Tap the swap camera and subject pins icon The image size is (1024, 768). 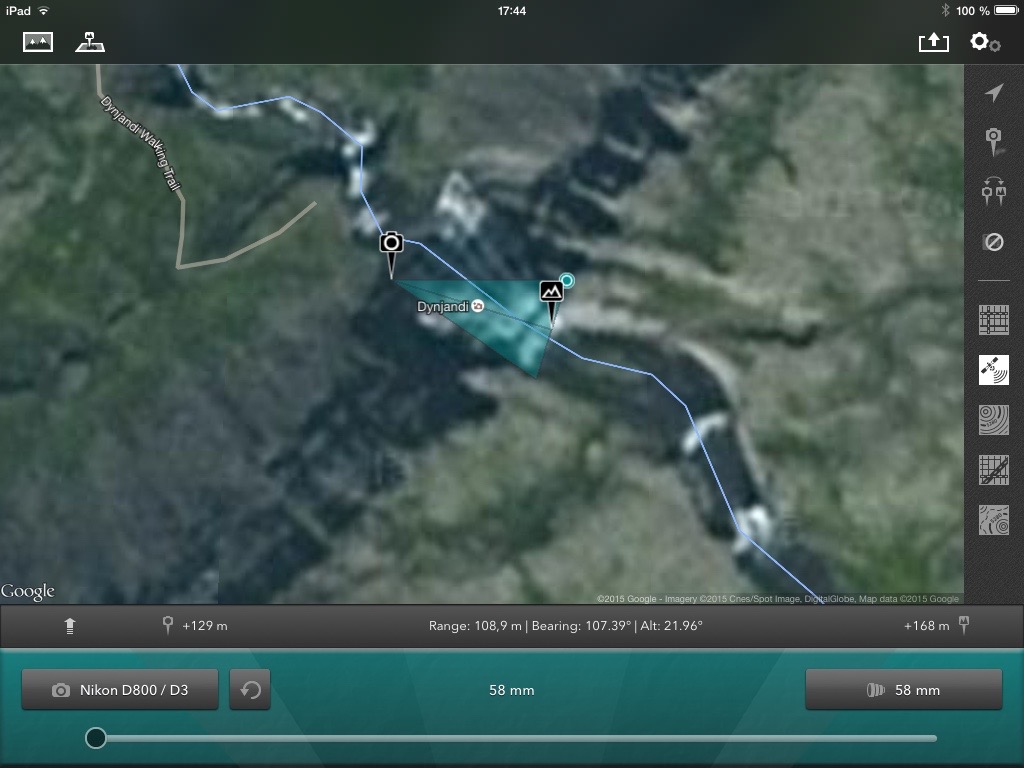993,191
